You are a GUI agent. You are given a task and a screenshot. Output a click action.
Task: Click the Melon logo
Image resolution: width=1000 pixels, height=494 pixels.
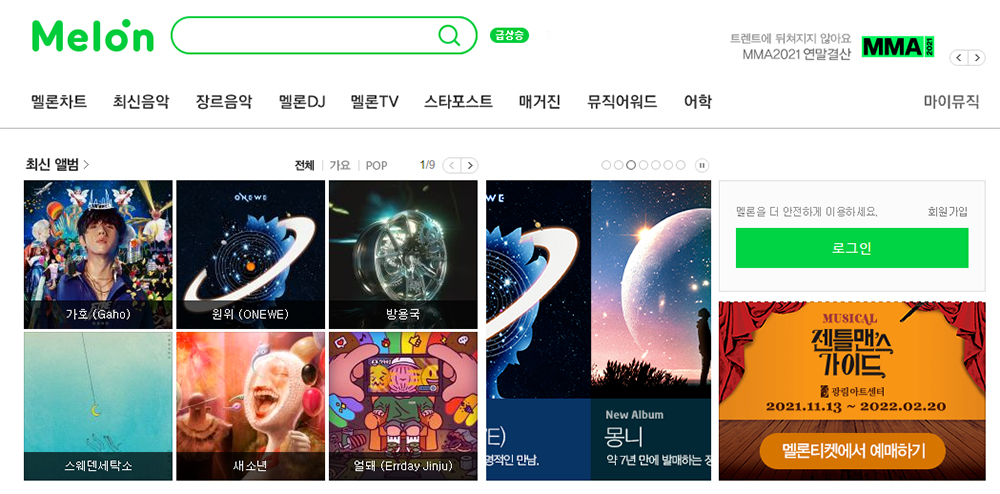93,36
